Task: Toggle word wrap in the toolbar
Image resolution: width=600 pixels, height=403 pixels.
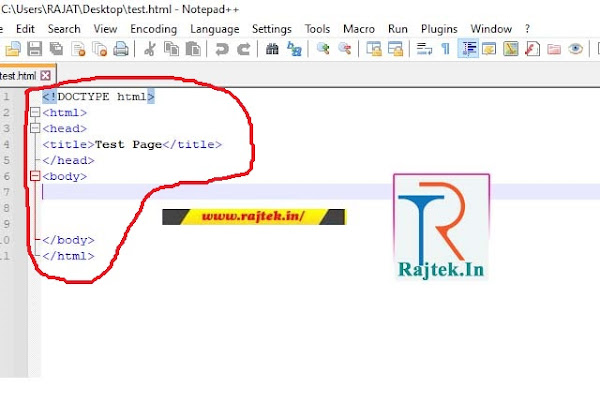Action: [x=424, y=49]
